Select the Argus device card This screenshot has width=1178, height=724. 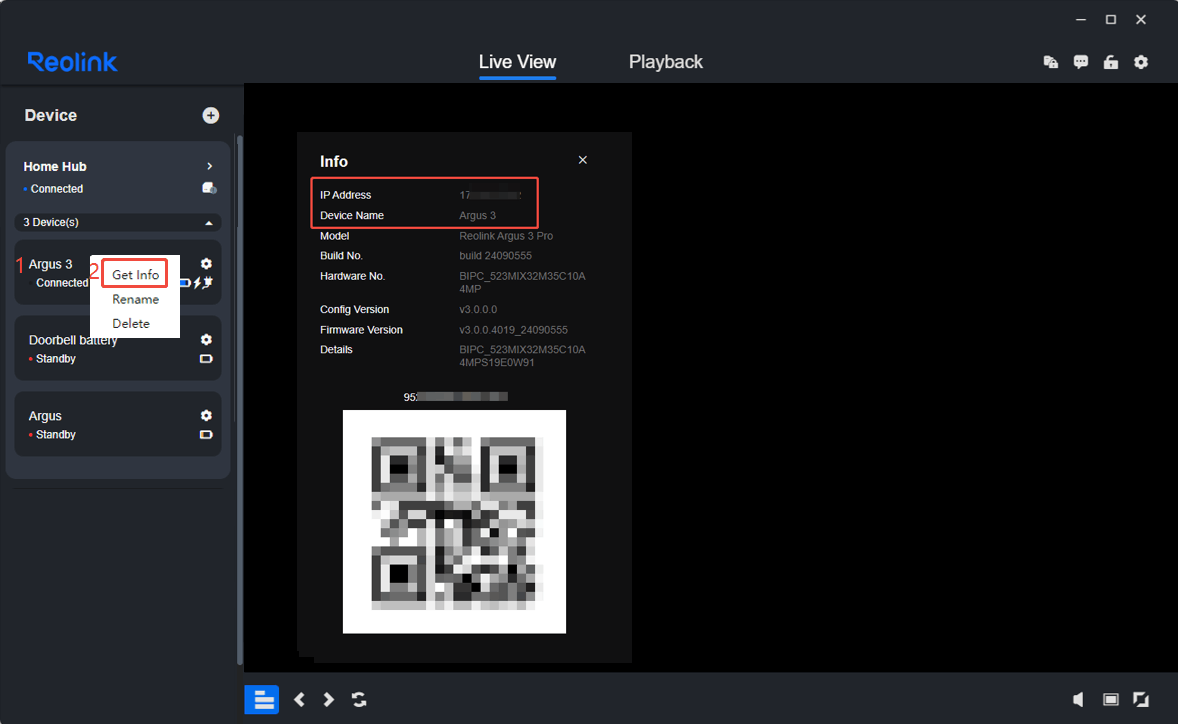[118, 424]
